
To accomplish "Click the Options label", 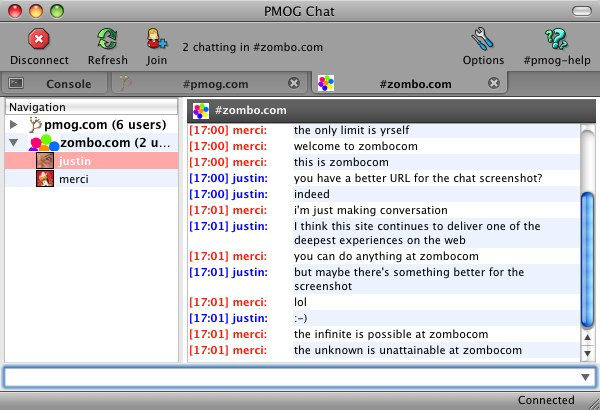I will (483, 60).
